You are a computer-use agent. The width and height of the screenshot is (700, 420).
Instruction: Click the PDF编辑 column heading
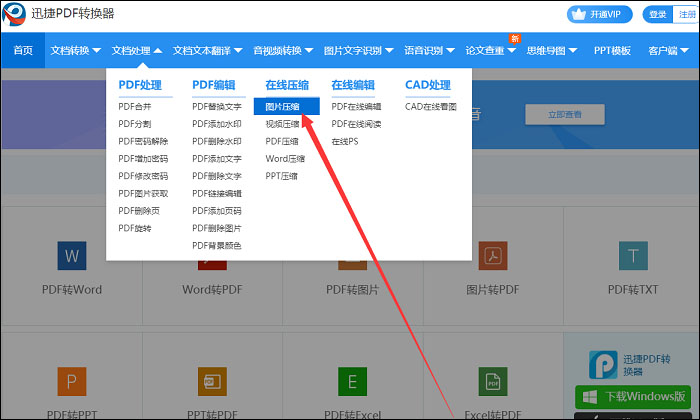point(214,85)
